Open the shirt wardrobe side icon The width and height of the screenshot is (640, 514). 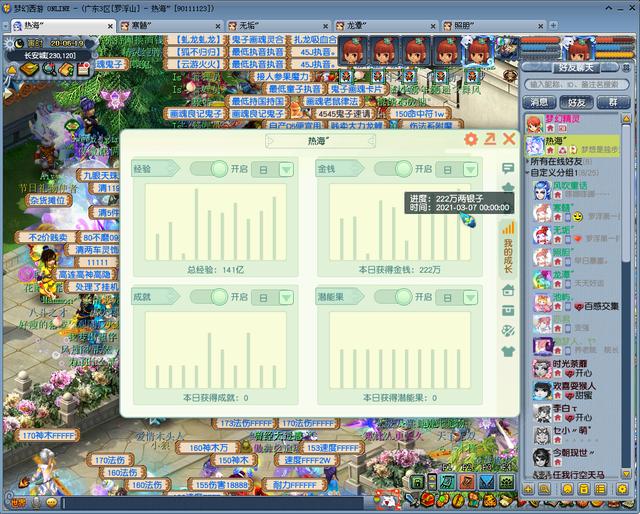508,351
